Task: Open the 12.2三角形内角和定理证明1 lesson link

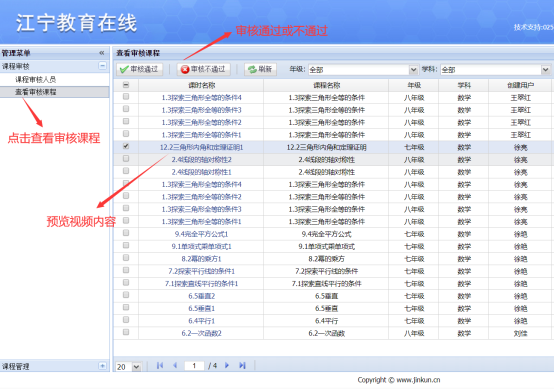Action: pyautogui.click(x=201, y=147)
